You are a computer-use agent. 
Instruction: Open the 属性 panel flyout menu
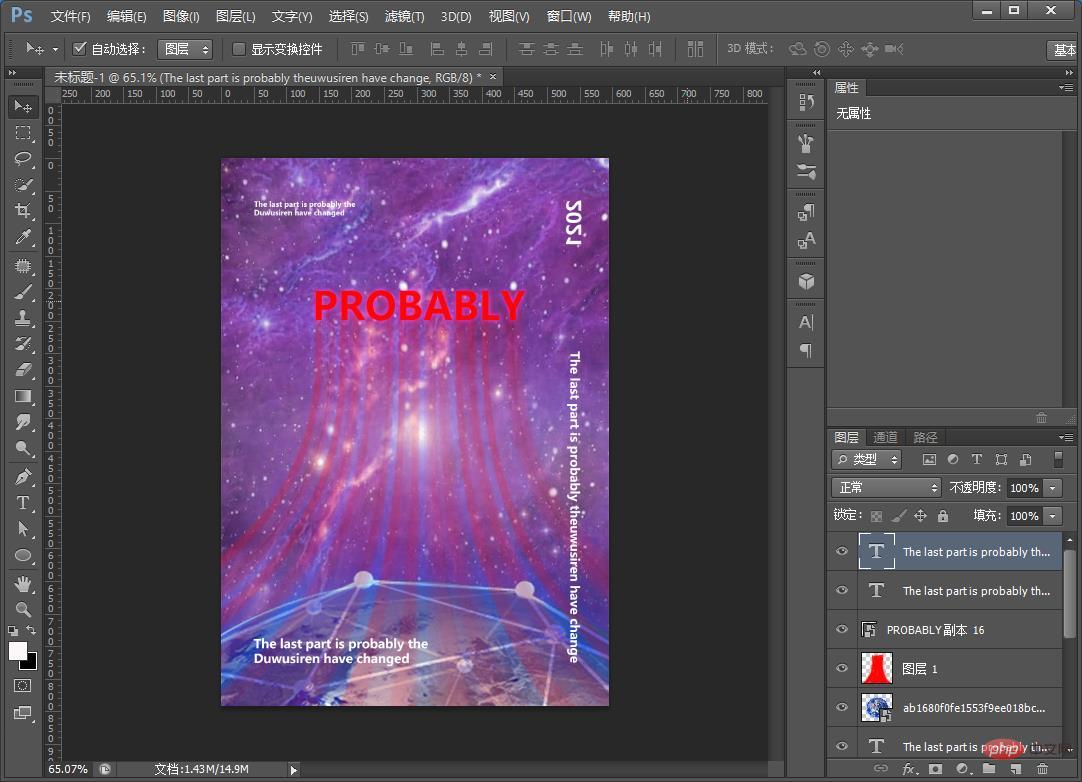tap(1066, 88)
